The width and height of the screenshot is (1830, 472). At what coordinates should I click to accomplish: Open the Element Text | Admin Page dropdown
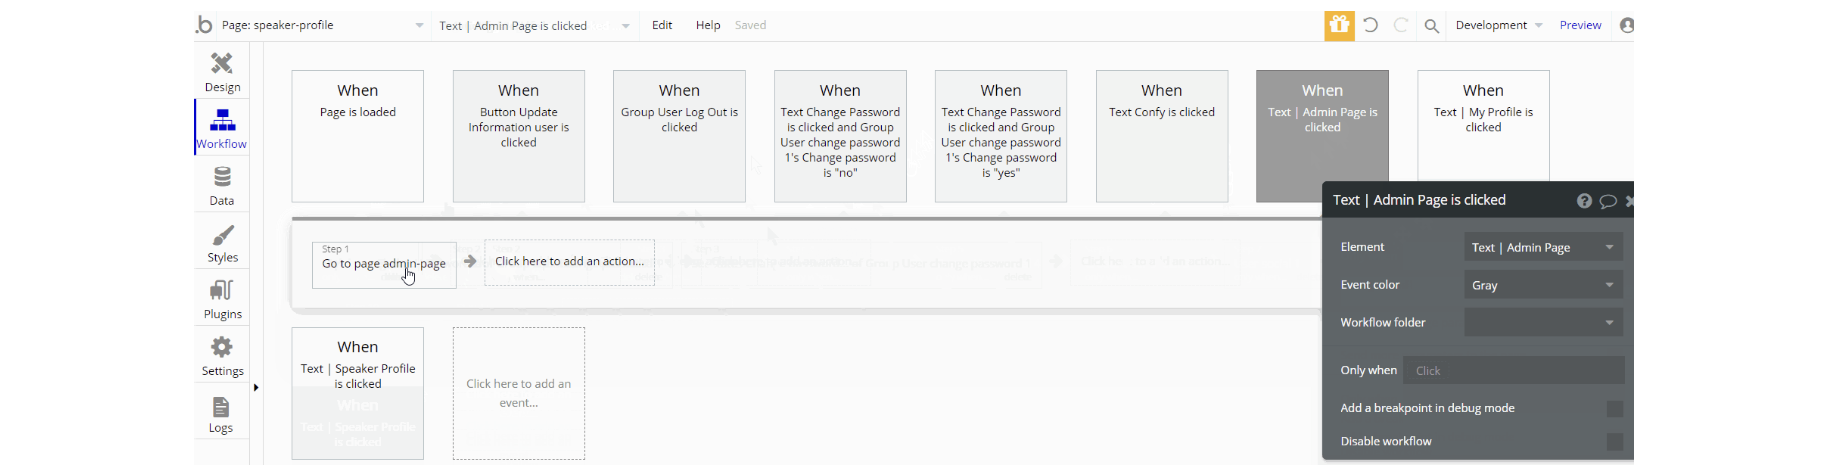tap(1543, 247)
